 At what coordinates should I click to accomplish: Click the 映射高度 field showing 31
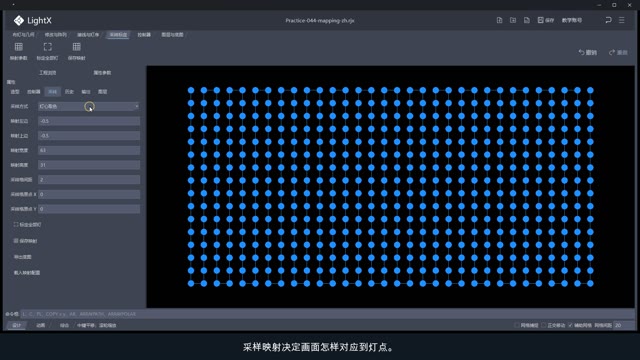[x=89, y=165]
